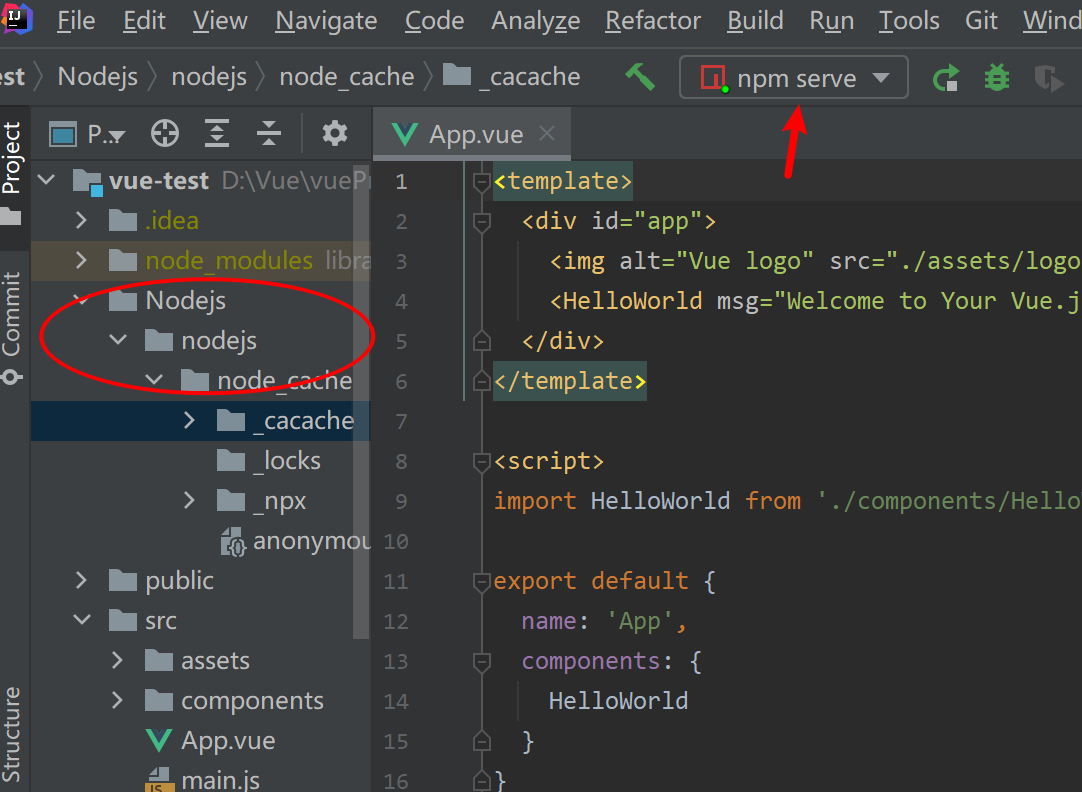This screenshot has height=792, width=1082.
Task: Collapse the node_cache folder
Action: pyautogui.click(x=154, y=380)
